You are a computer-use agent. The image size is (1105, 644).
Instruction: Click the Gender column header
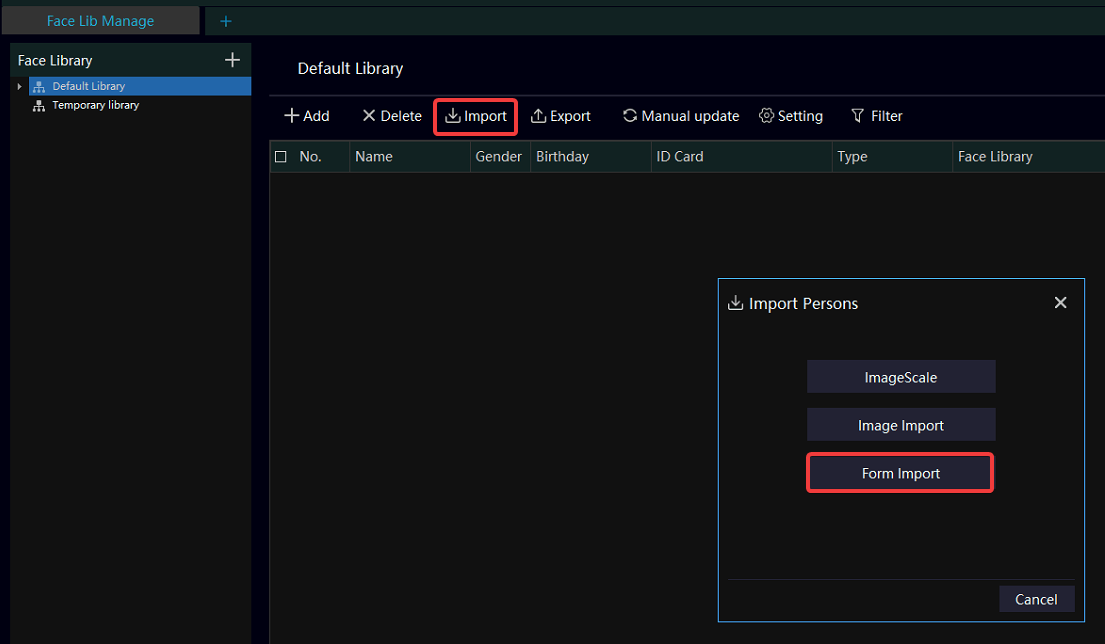coord(498,156)
